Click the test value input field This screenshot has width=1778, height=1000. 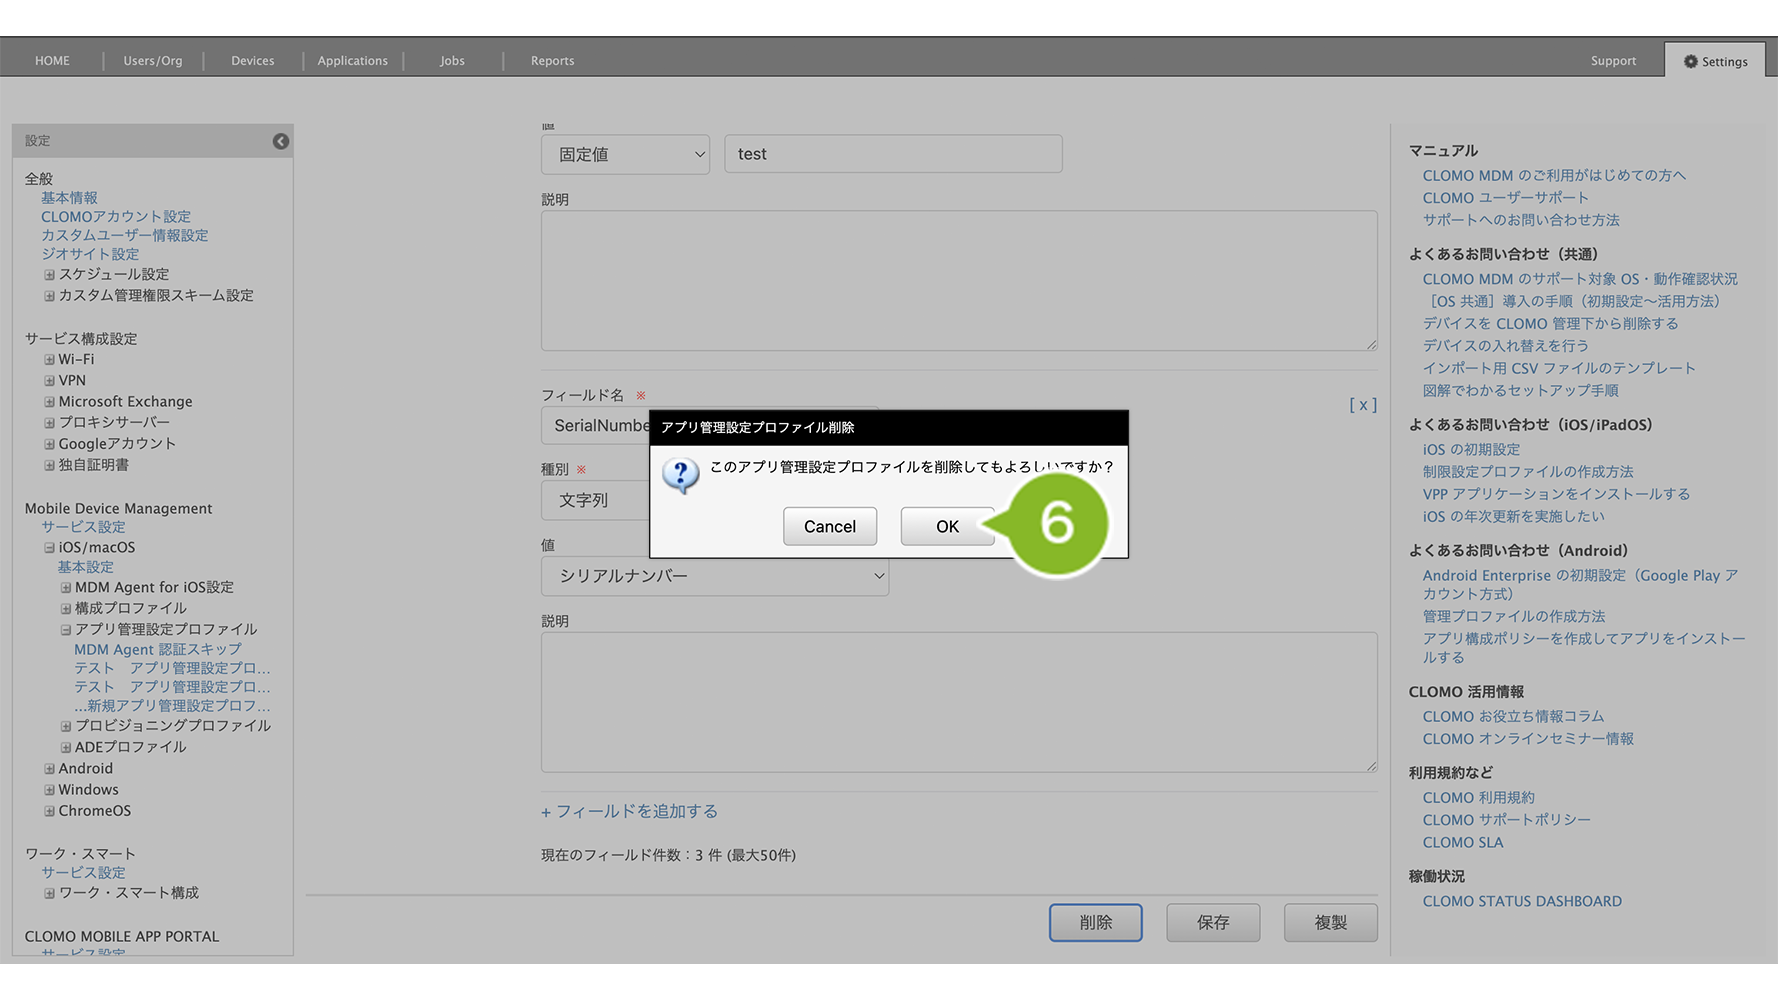[x=892, y=154]
